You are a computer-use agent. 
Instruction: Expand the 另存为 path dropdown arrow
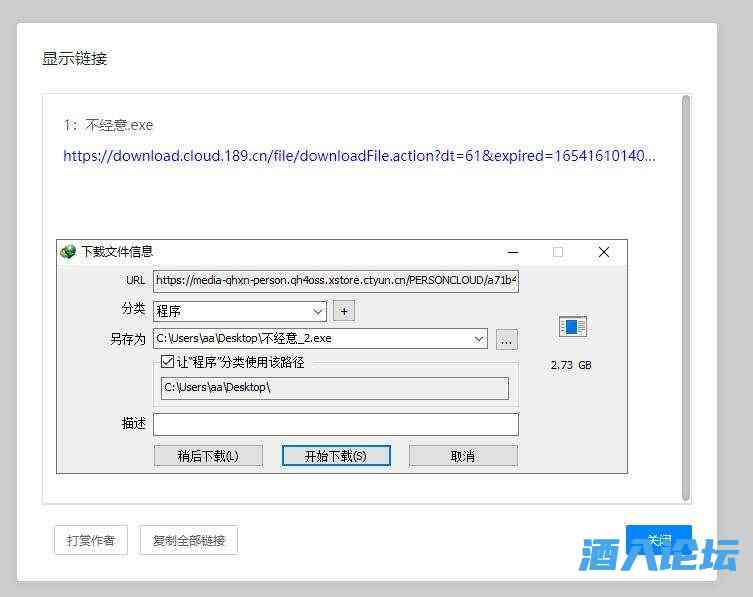[x=478, y=340]
